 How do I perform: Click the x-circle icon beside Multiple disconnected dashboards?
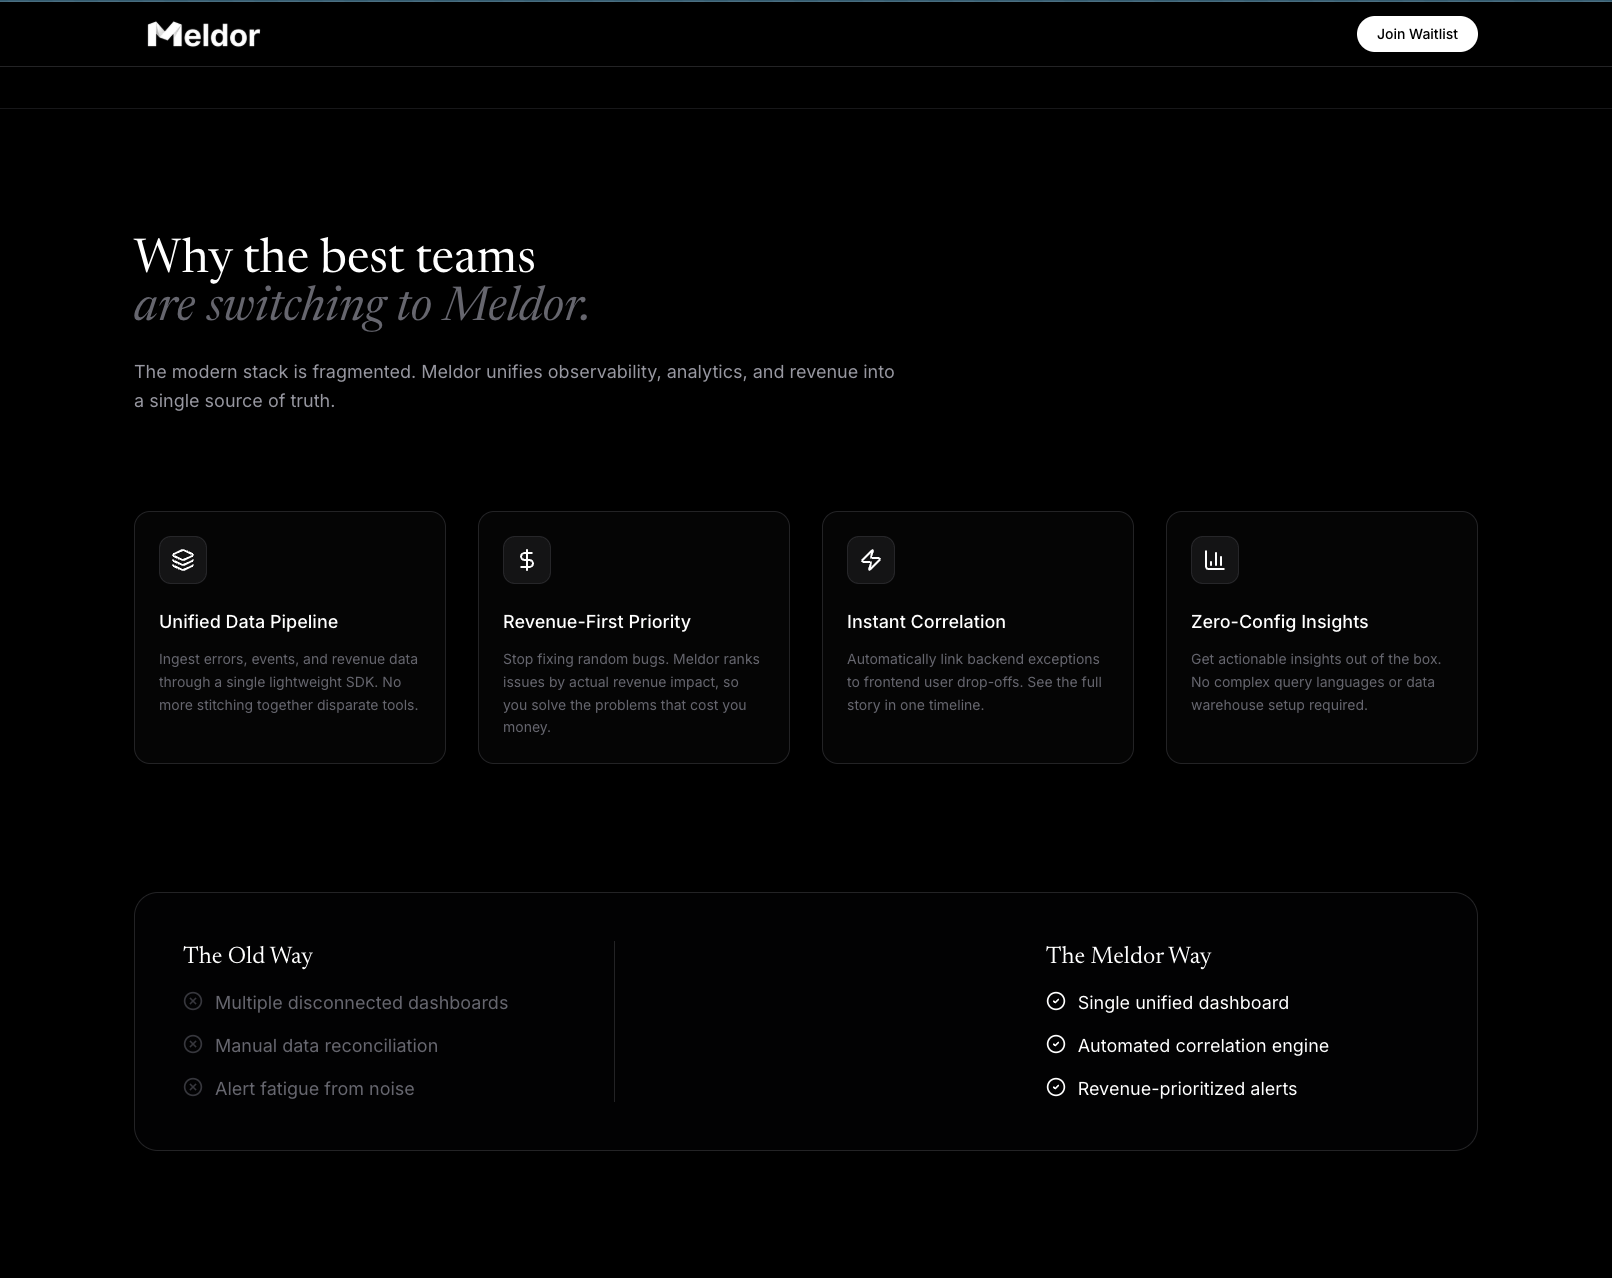pos(193,1000)
